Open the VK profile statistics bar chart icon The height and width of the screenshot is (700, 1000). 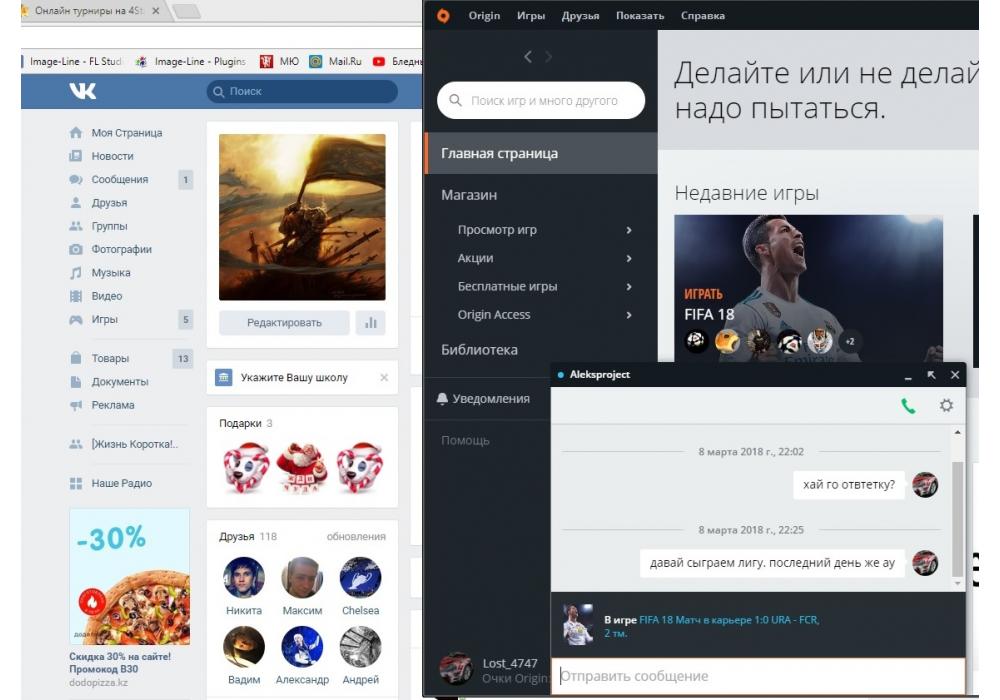(x=371, y=323)
